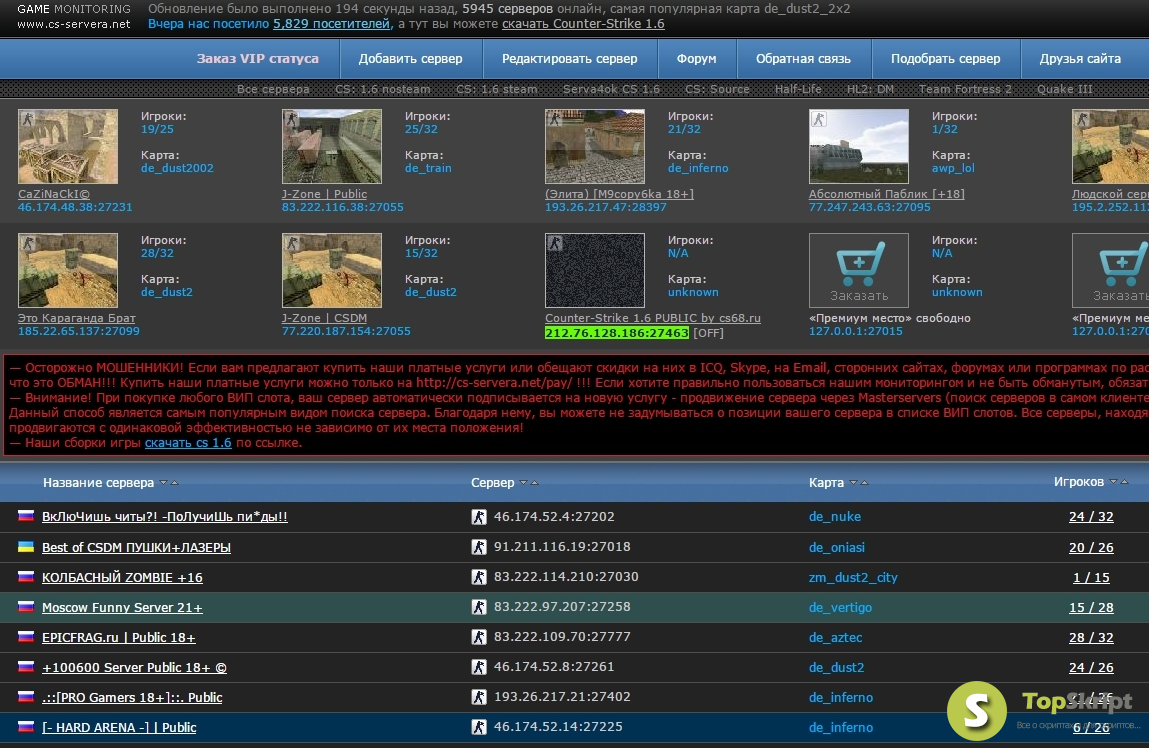Sort Карта column descending arrow
The width and height of the screenshot is (1149, 748).
pyautogui.click(x=853, y=483)
